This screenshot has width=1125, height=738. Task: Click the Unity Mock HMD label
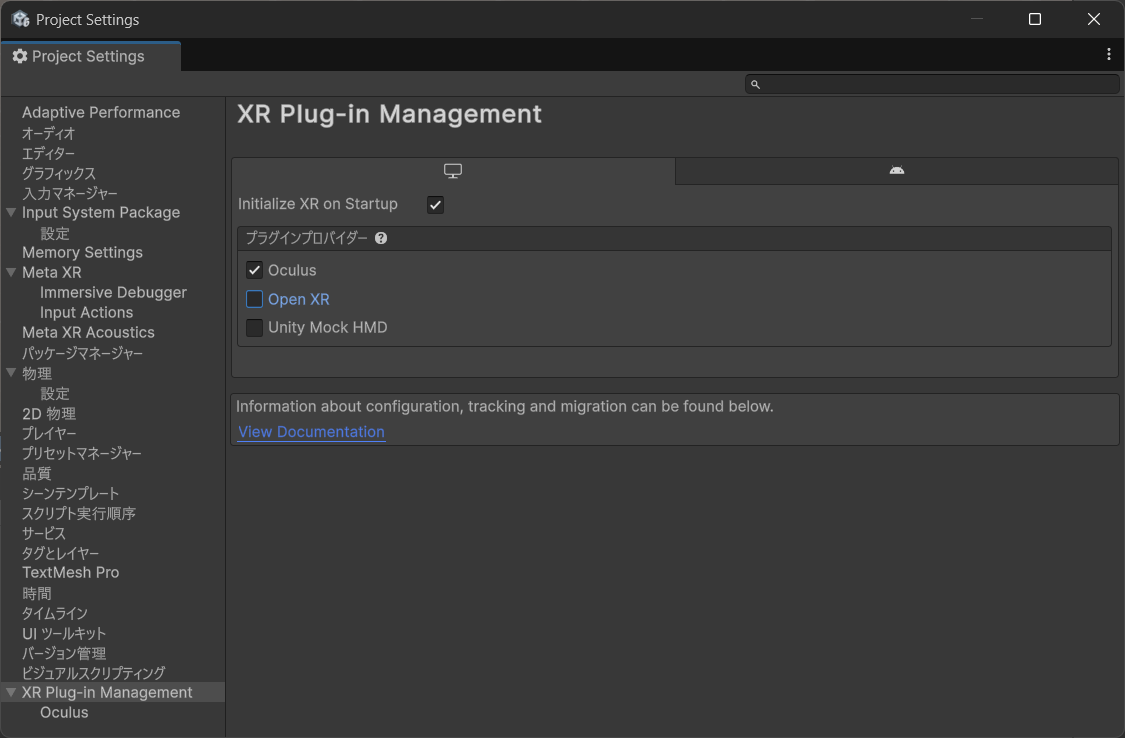328,328
